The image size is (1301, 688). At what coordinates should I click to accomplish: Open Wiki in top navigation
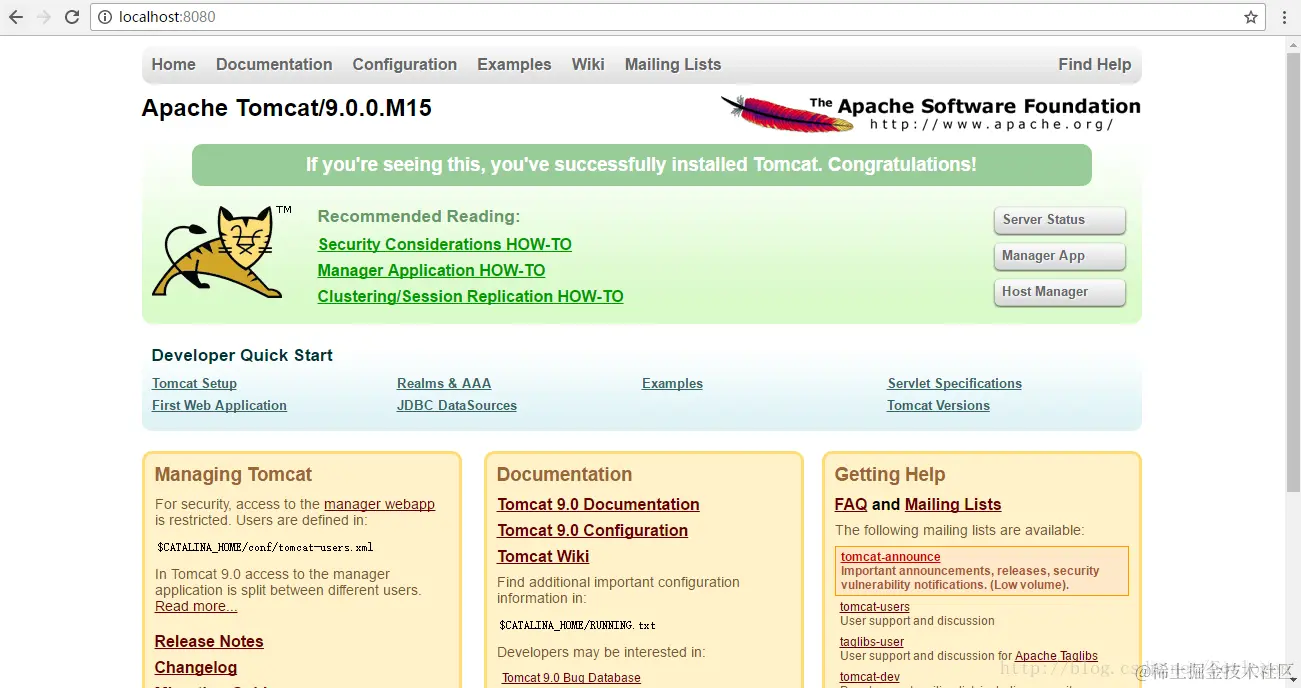588,64
